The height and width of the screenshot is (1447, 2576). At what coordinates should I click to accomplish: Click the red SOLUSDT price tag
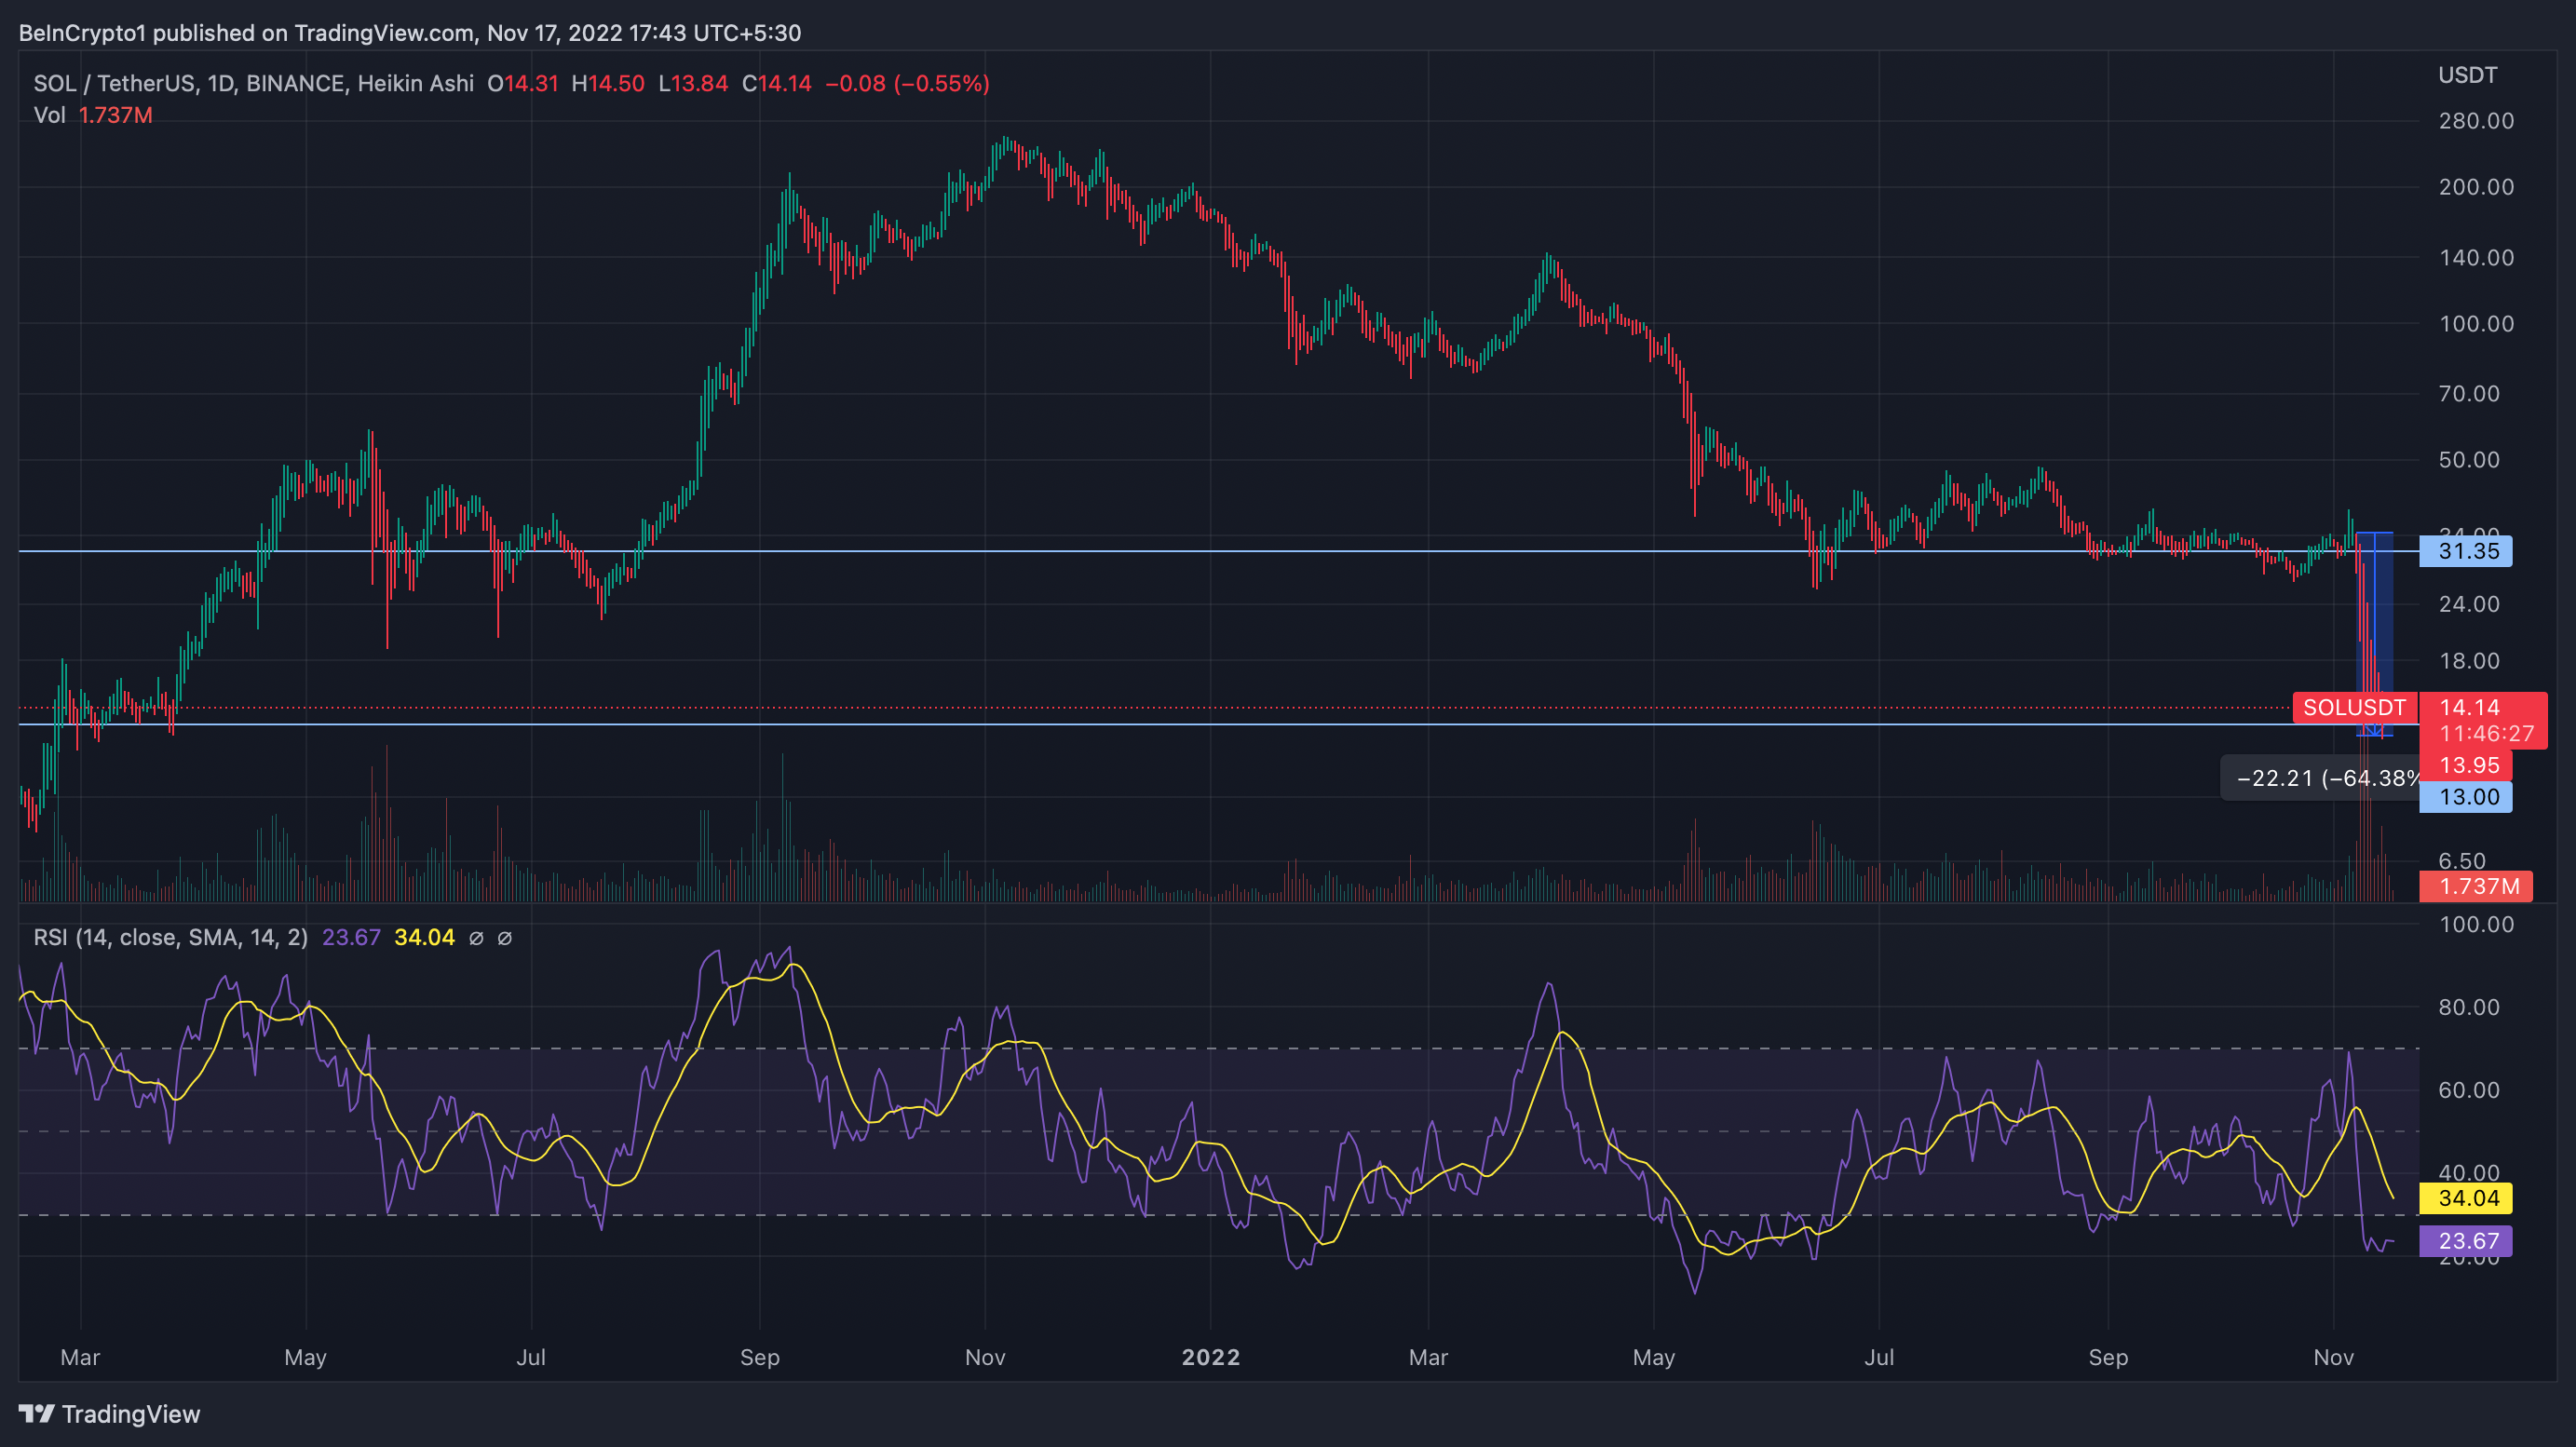(2354, 708)
